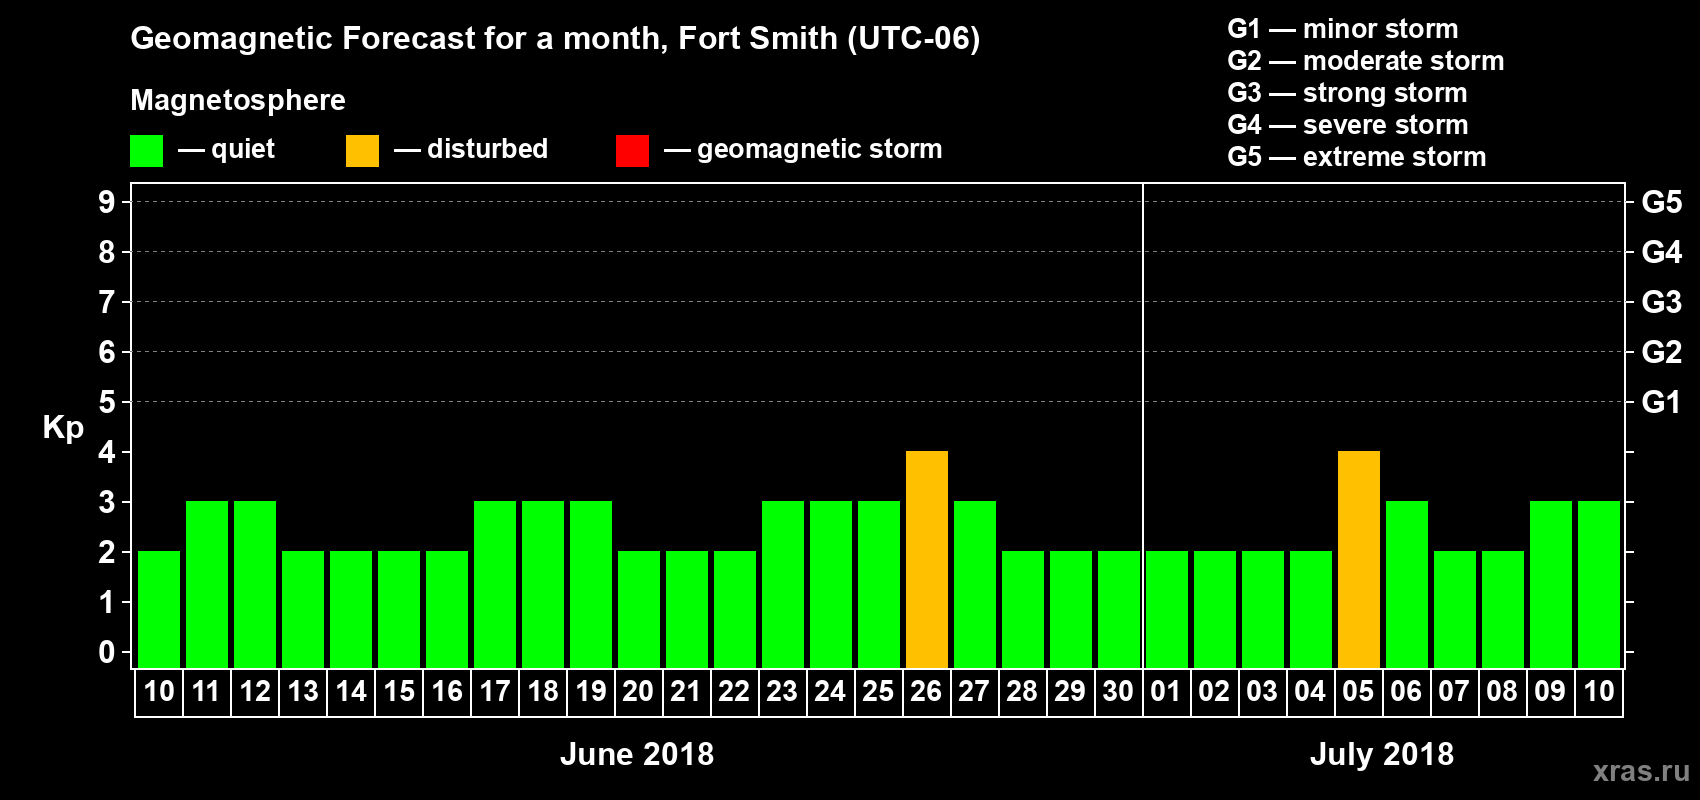Click date cell 05 in July
Screen dimensions: 1700x800
(1359, 692)
